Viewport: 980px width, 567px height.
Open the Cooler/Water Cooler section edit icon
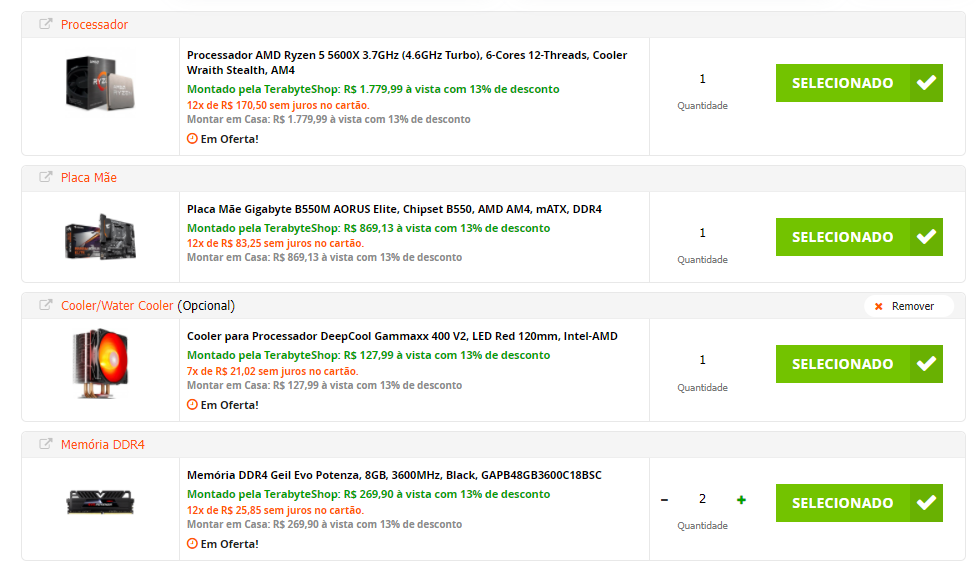pyautogui.click(x=46, y=305)
